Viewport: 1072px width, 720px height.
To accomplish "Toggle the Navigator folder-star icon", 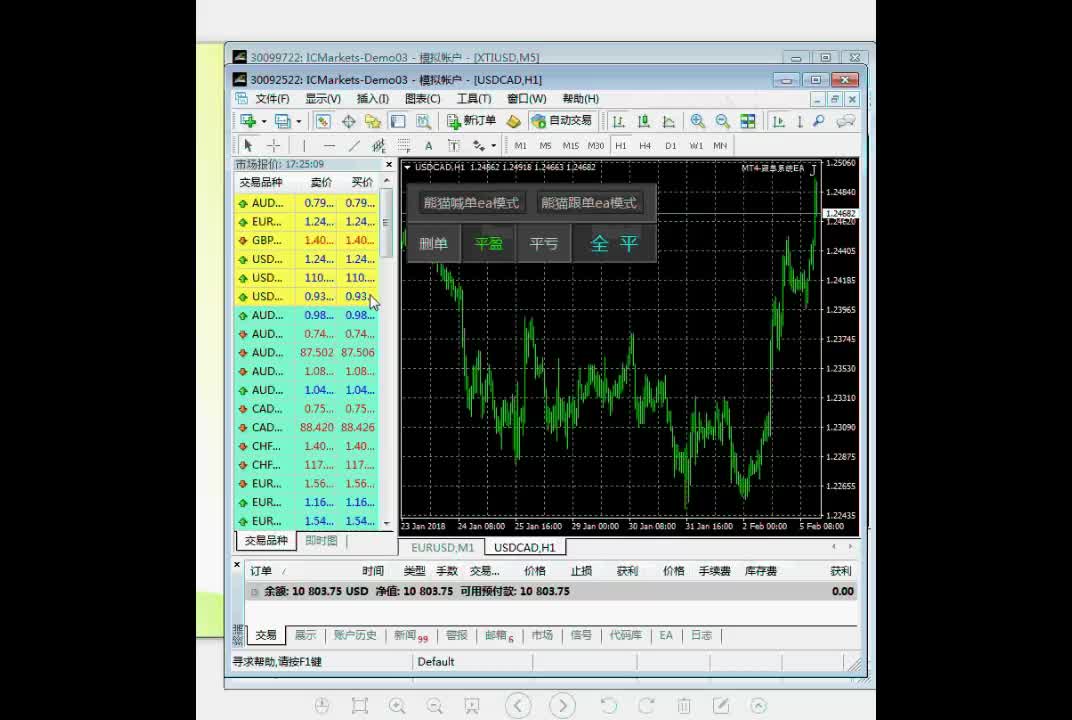I will tap(373, 121).
